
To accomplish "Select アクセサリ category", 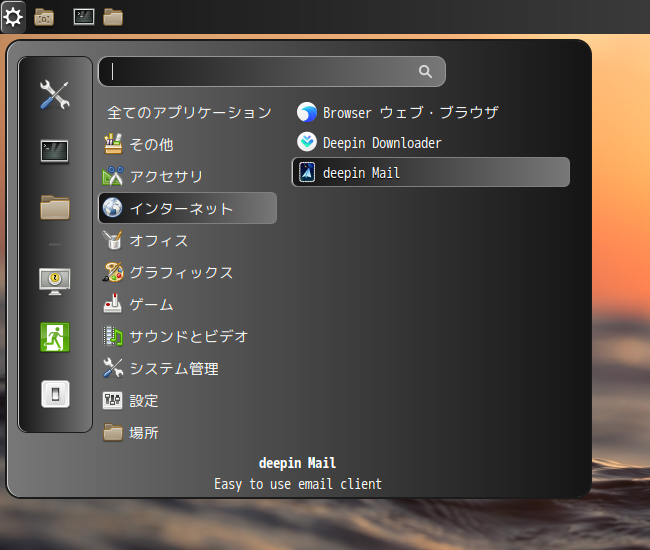I will [x=187, y=176].
